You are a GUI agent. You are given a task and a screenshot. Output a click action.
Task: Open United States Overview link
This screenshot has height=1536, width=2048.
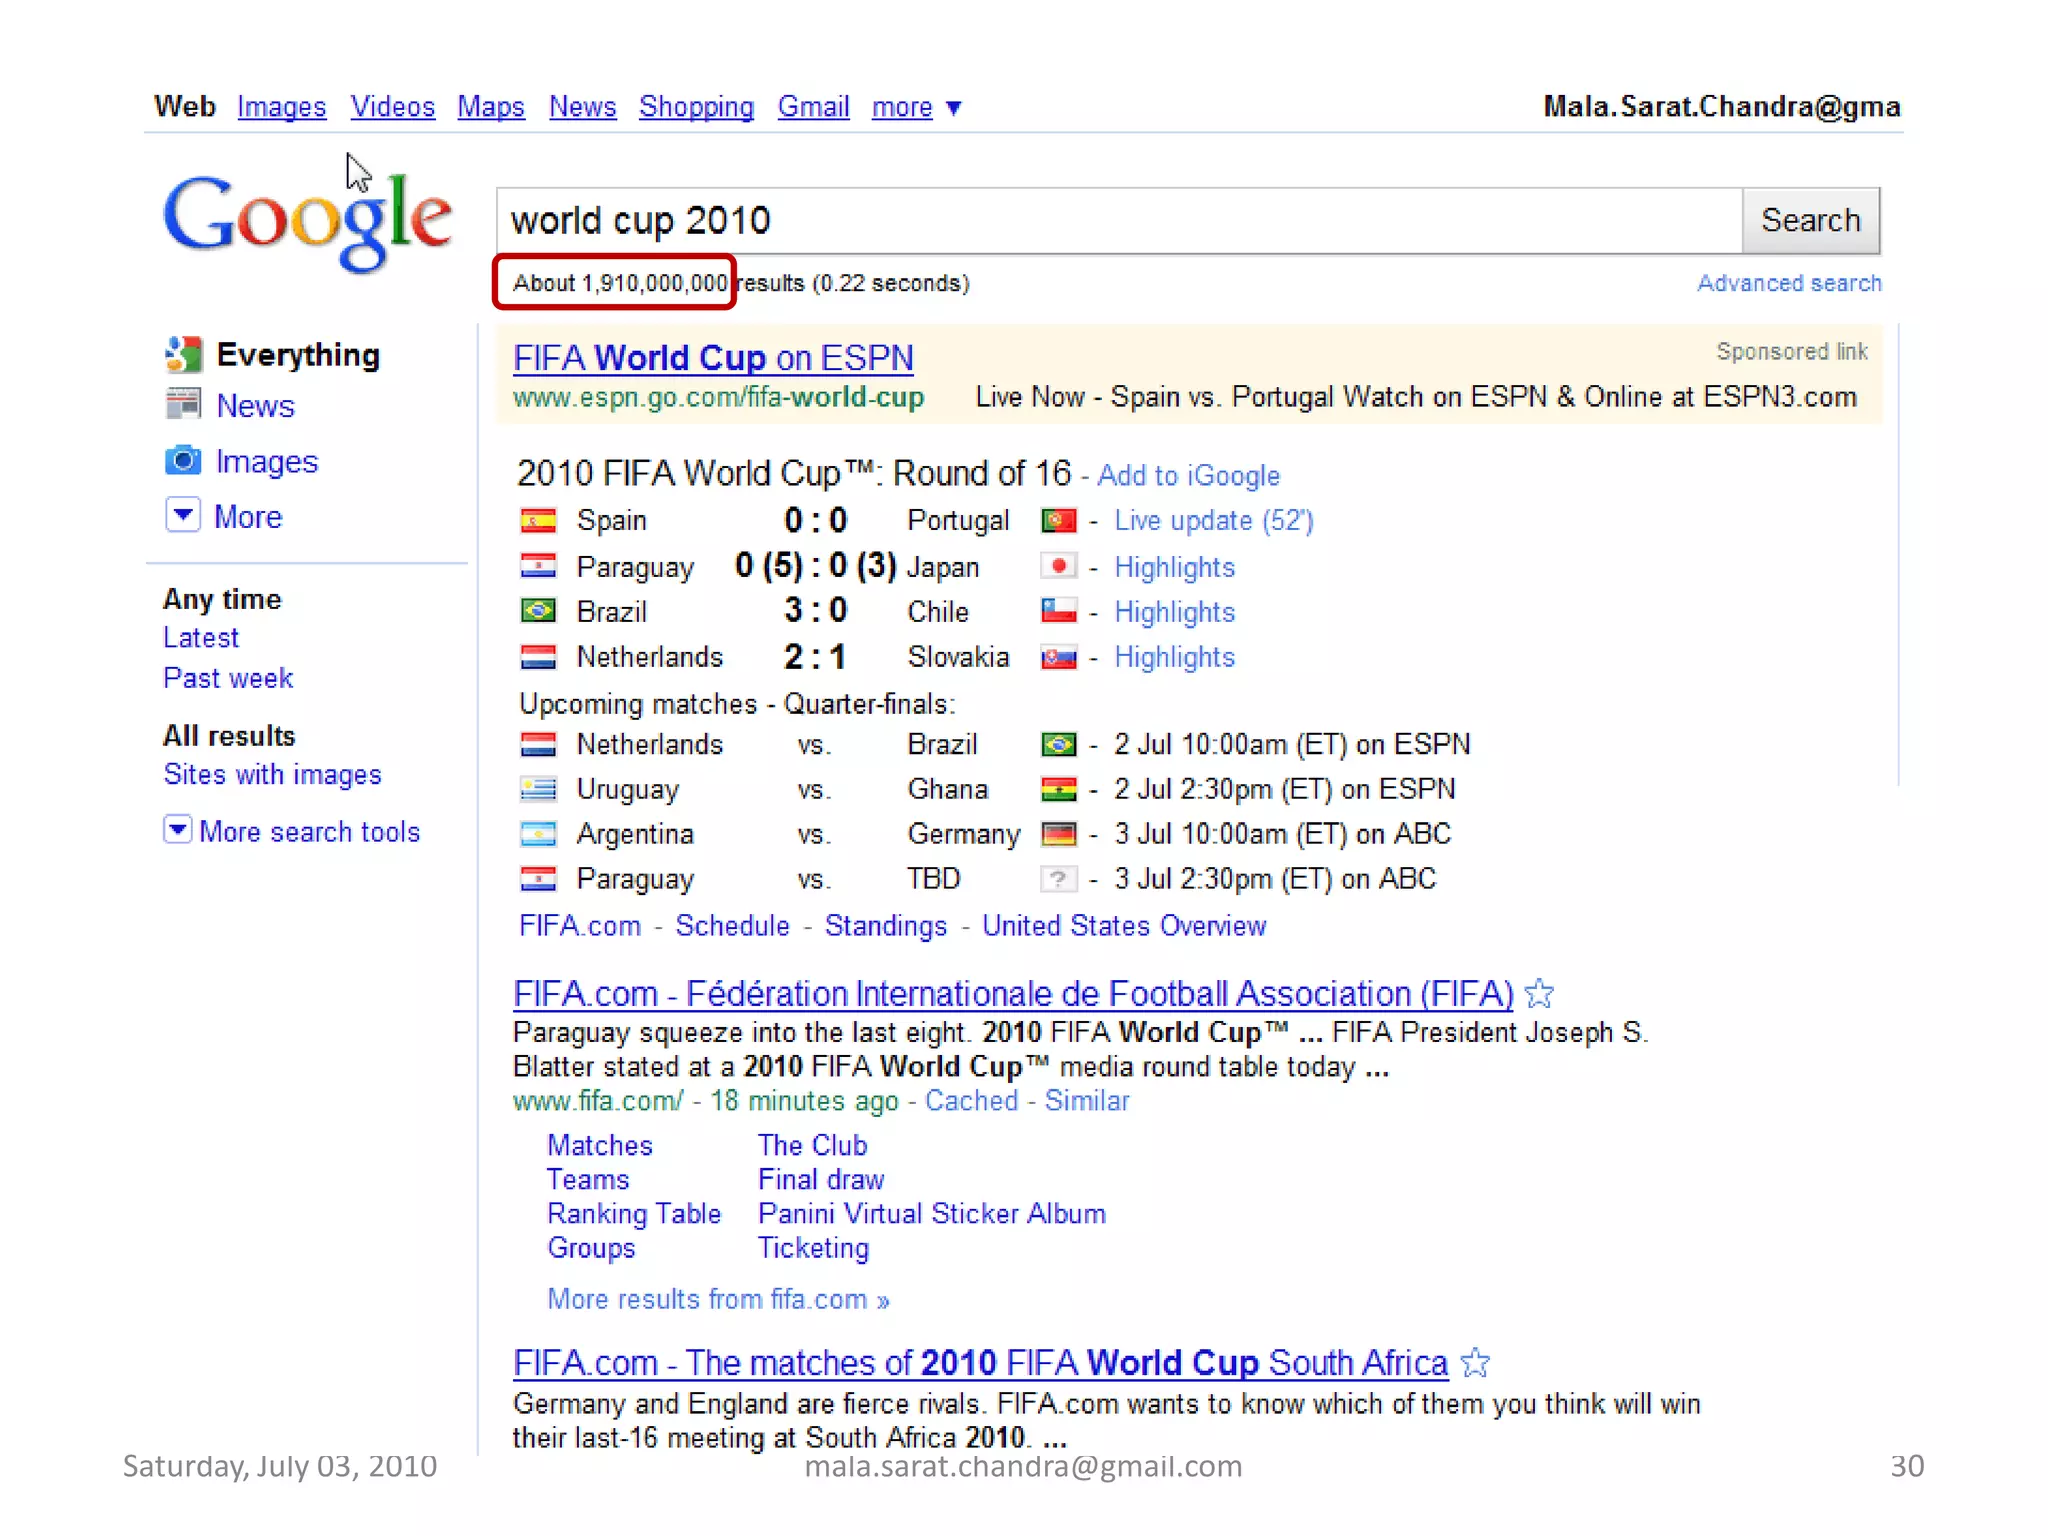tap(1124, 926)
